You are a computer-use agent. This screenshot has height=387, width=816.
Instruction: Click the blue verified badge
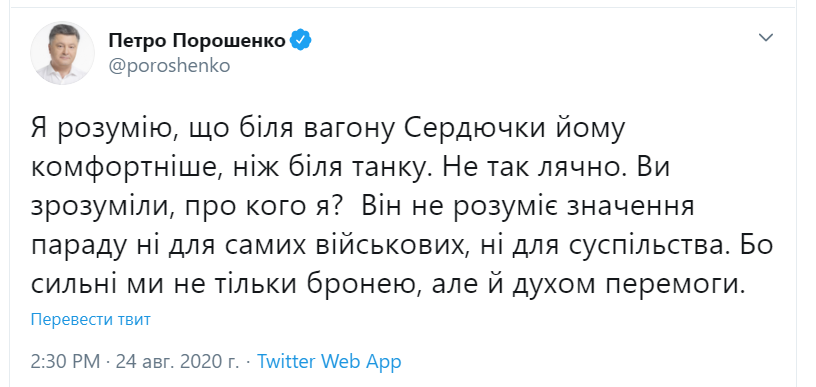(300, 40)
